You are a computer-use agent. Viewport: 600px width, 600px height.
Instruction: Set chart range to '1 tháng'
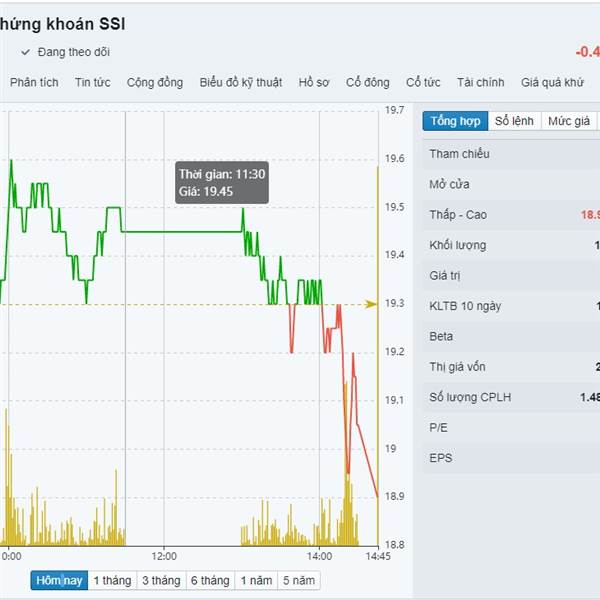pyautogui.click(x=112, y=580)
